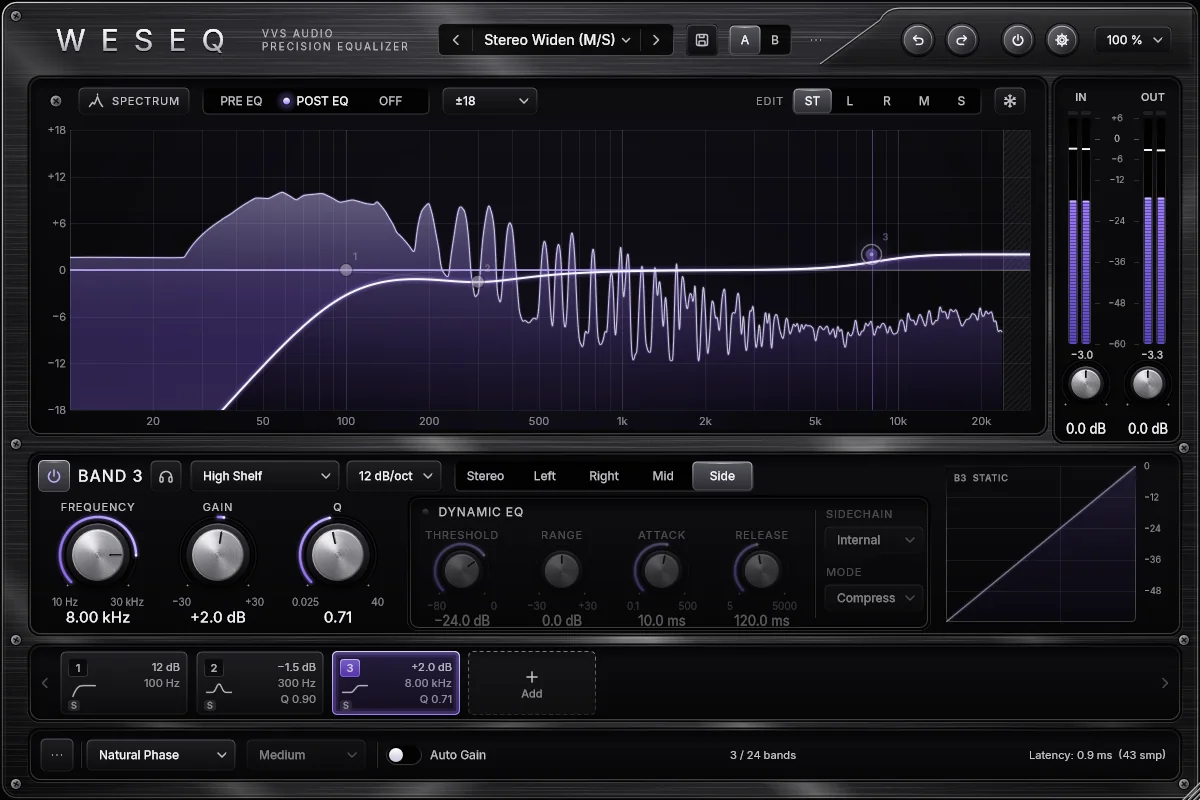Open the Sidechain Internal dropdown
1200x800 pixels.
(x=873, y=540)
